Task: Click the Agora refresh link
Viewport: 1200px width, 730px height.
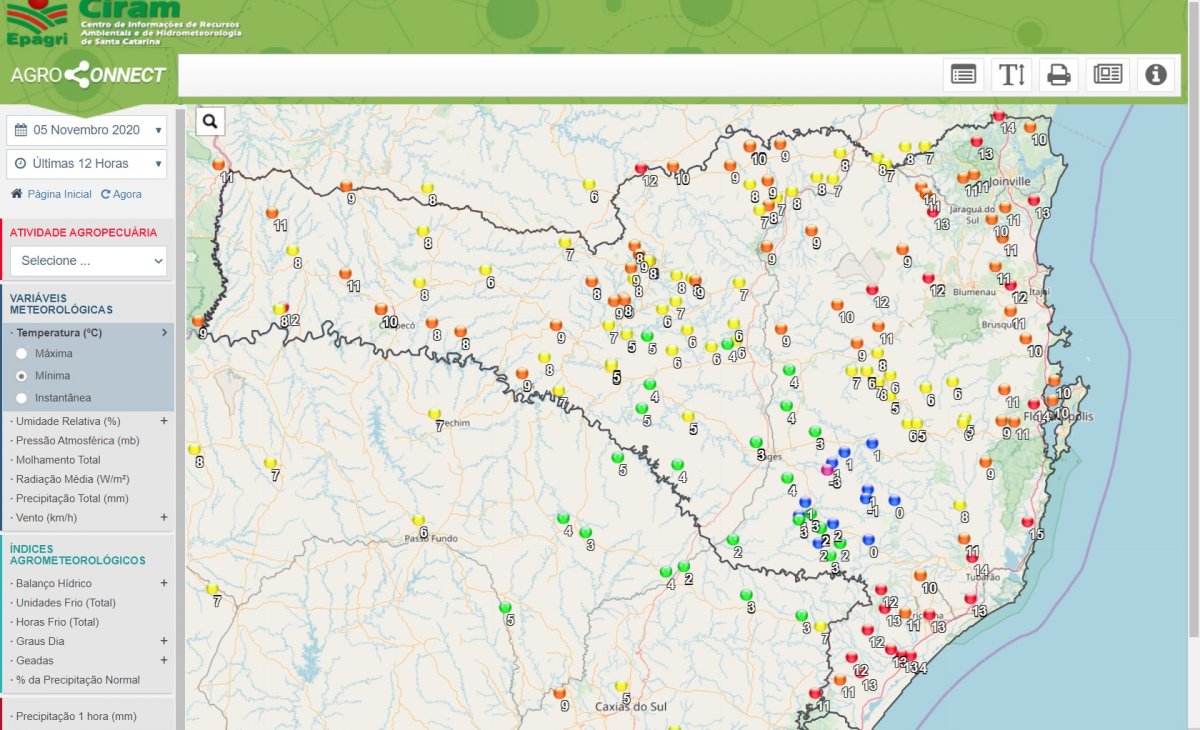Action: click(126, 194)
